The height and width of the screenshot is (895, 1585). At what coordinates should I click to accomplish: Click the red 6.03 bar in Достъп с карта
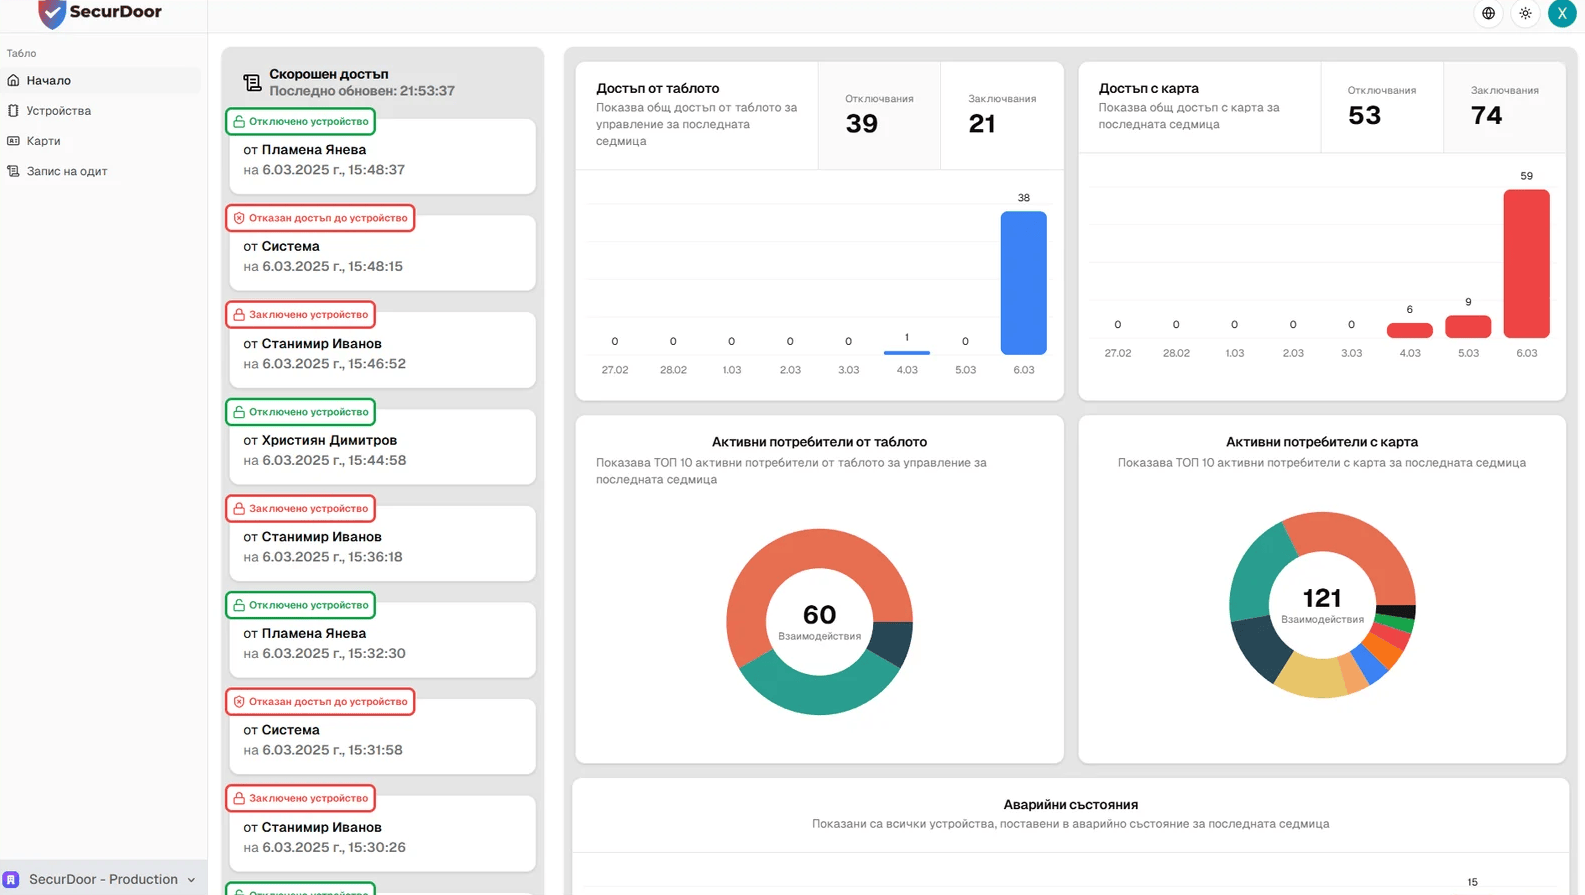1526,264
